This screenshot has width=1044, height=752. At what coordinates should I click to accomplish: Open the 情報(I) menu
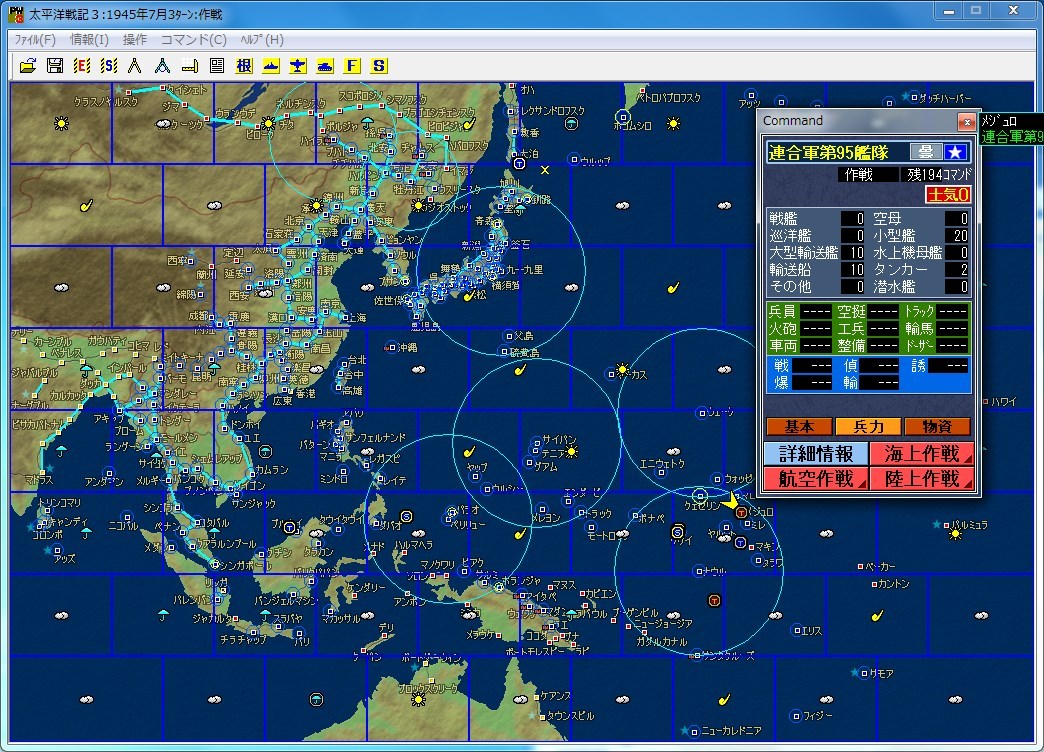[89, 39]
